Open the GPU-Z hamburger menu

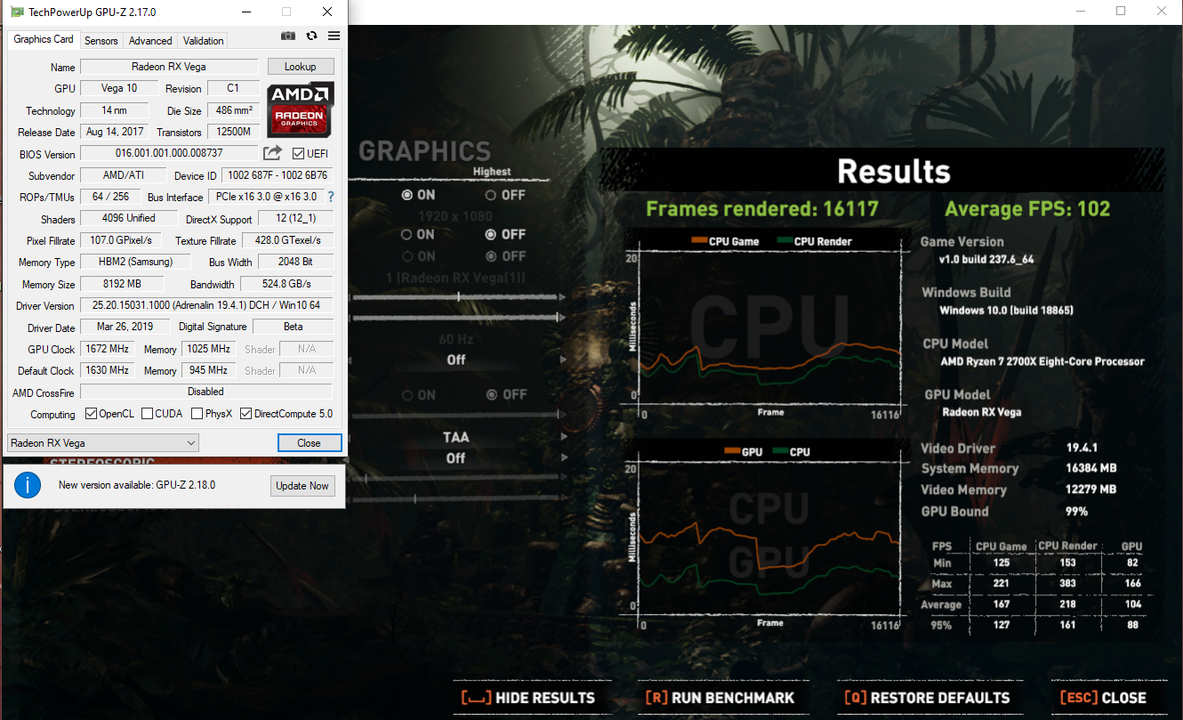333,35
